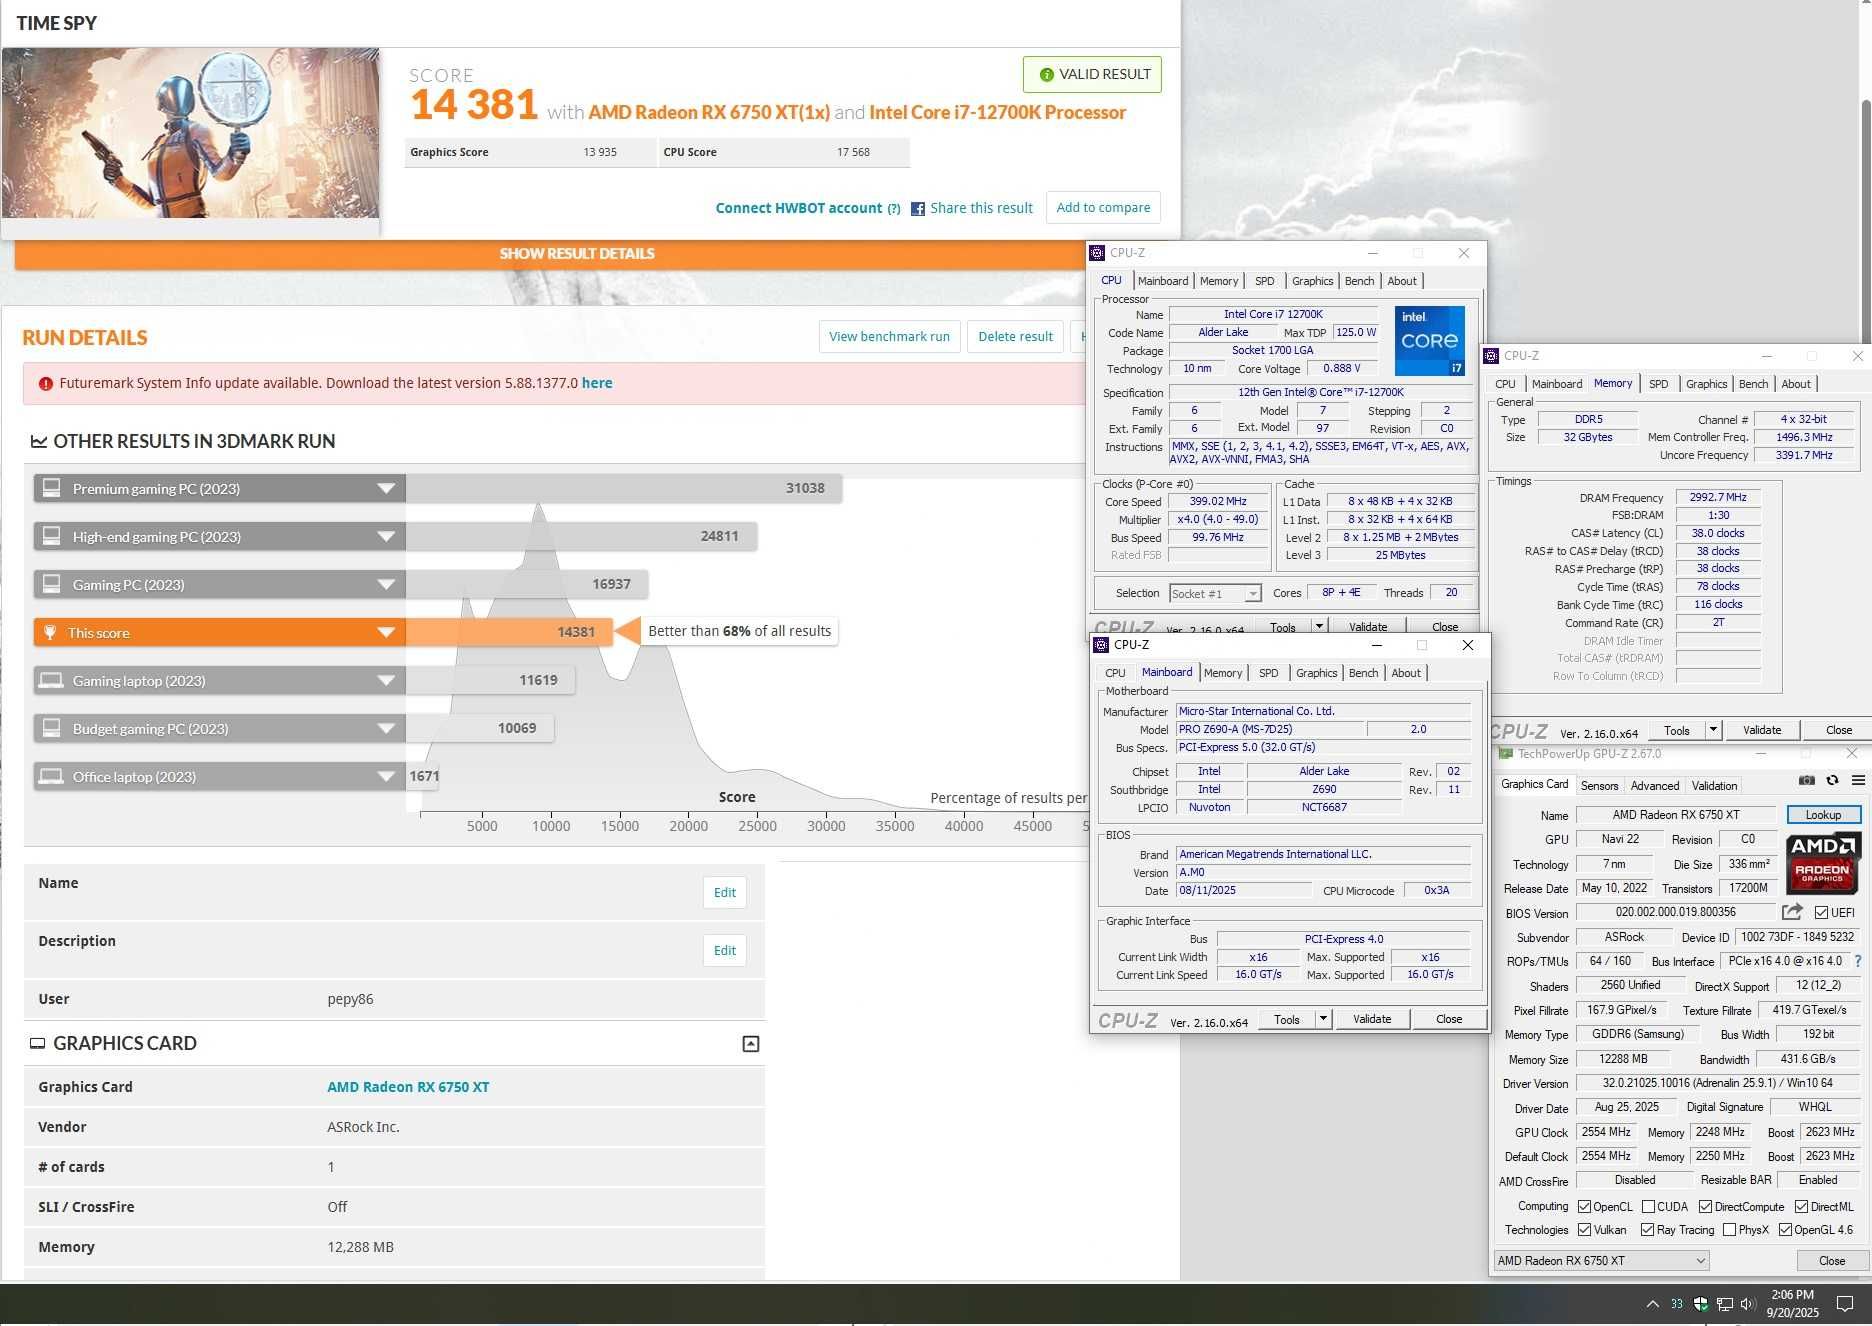Expand the Budget gaming PC (2023) row

point(385,729)
